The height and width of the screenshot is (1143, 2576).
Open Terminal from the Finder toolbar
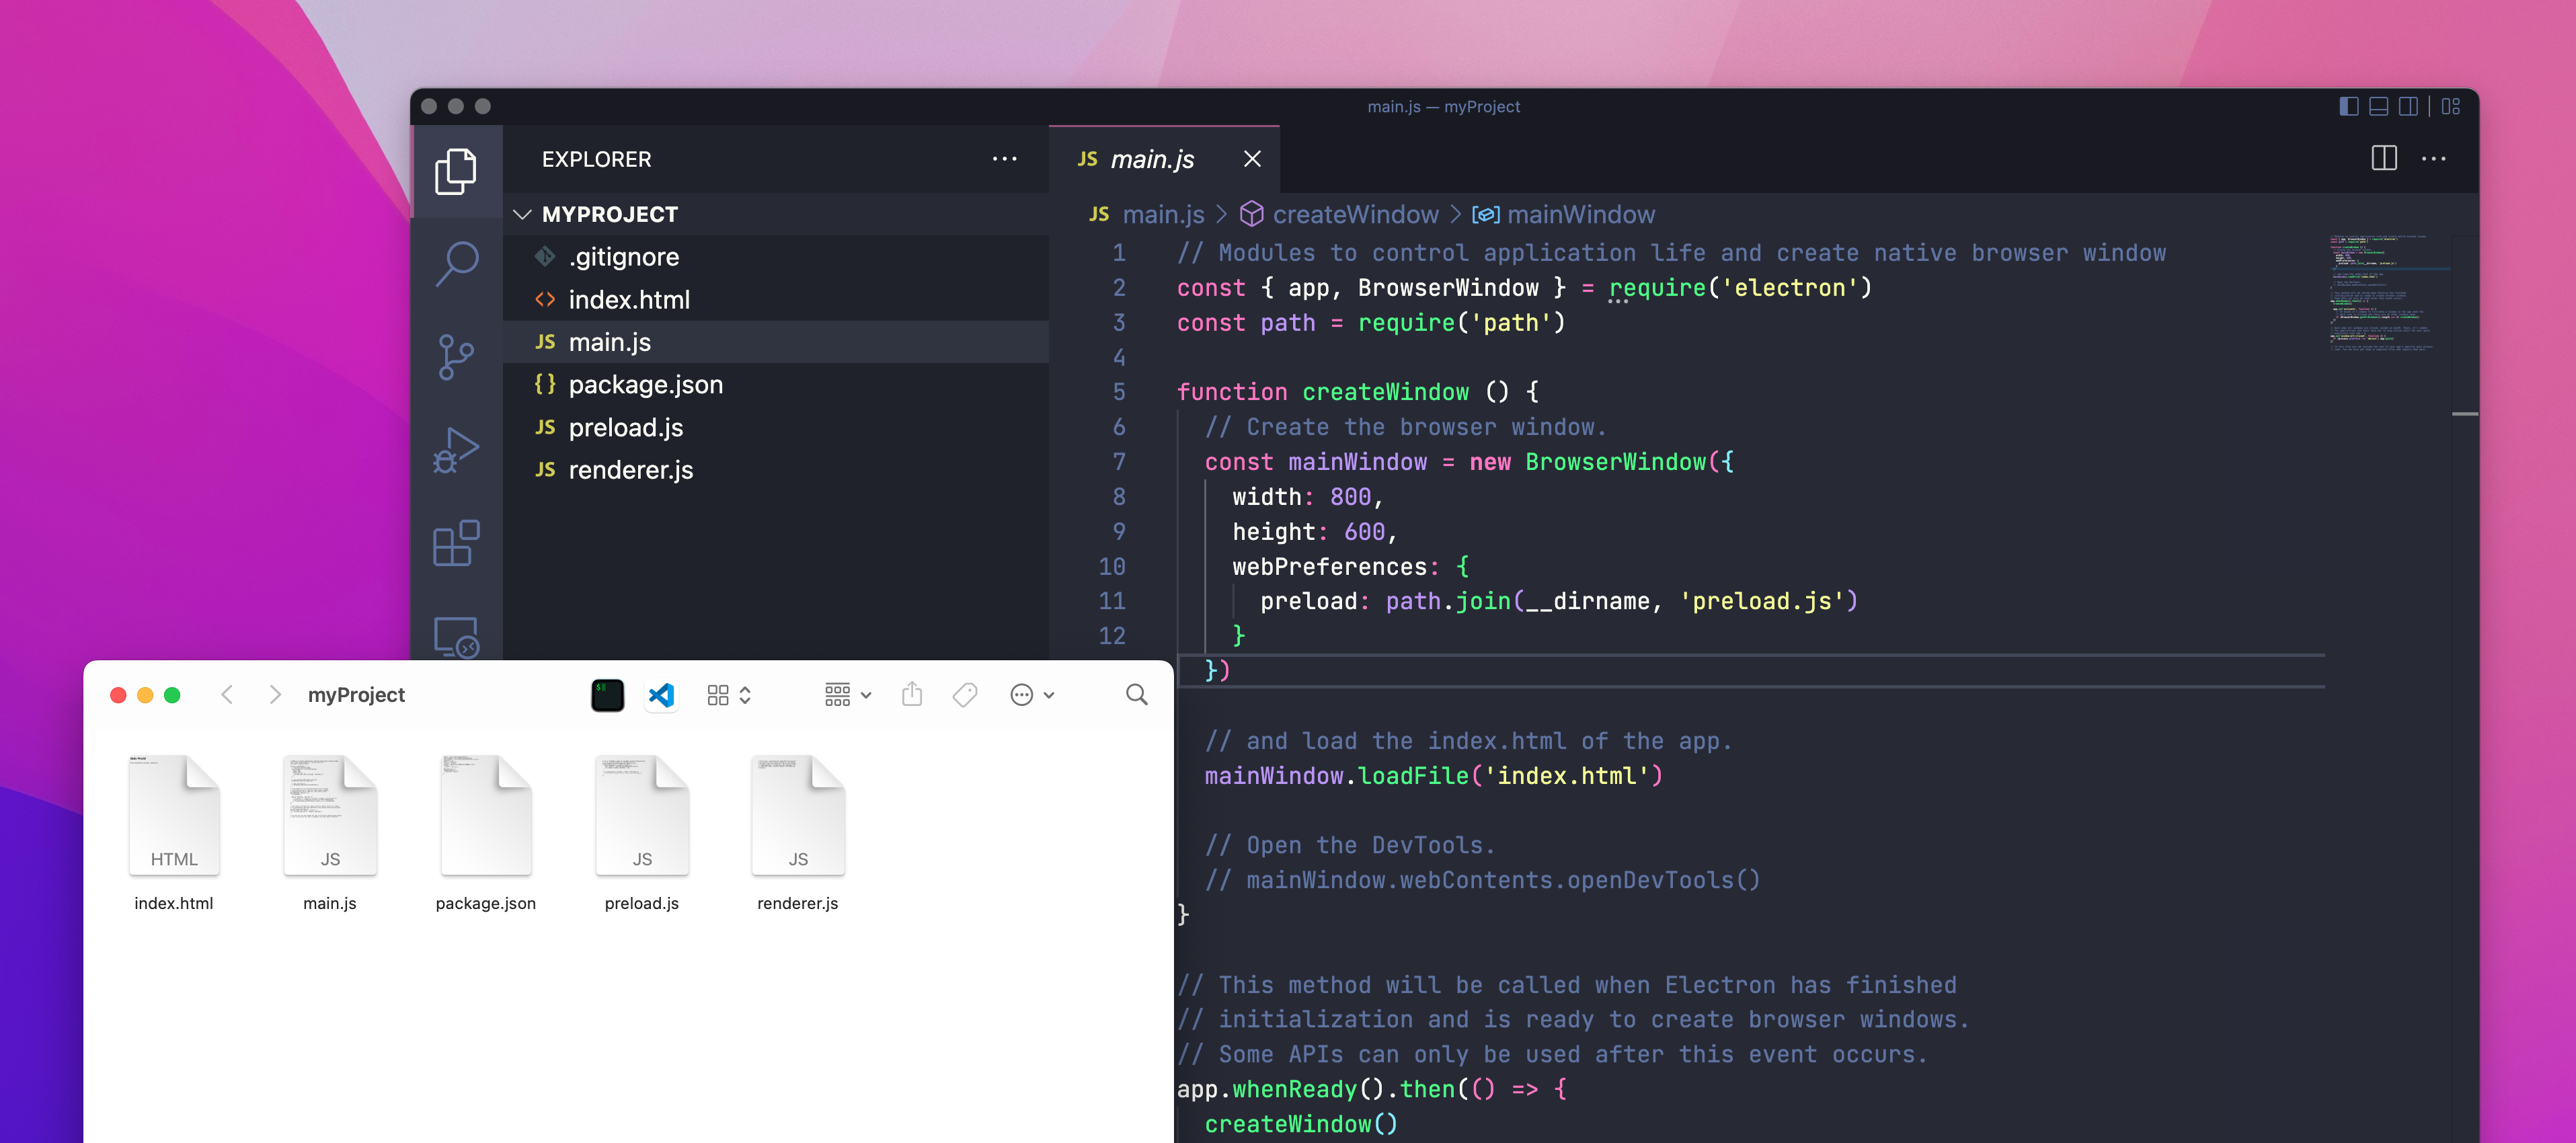tap(607, 695)
